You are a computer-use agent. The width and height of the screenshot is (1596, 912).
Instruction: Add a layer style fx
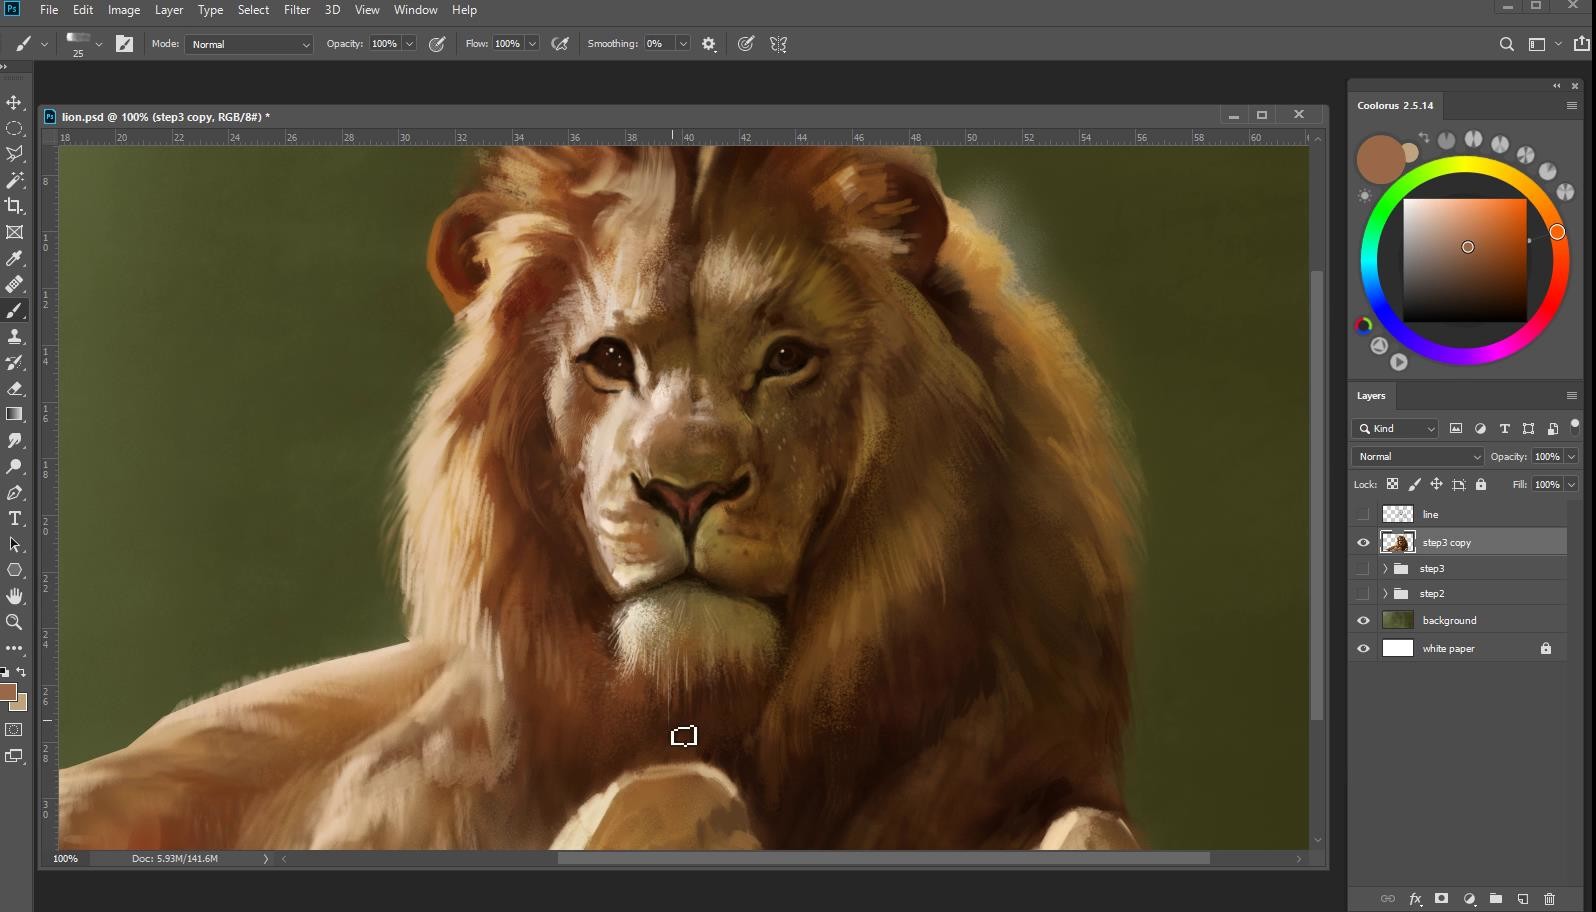click(x=1415, y=899)
